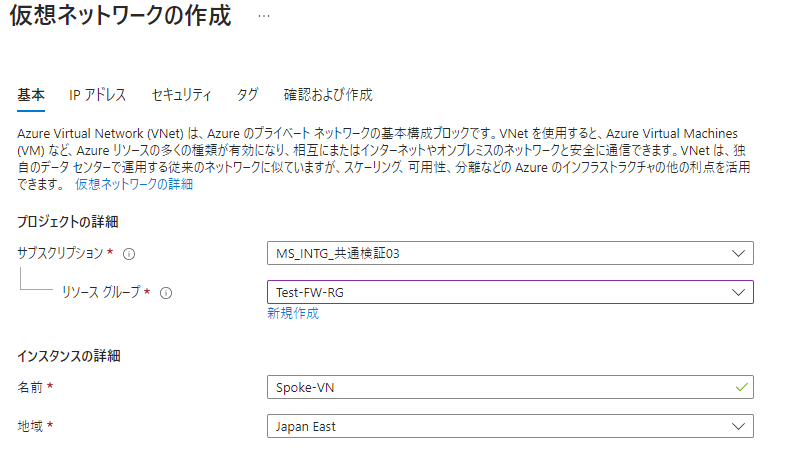The height and width of the screenshot is (468, 792).
Task: Open the 地域 Japan East dropdown
Action: [x=510, y=426]
